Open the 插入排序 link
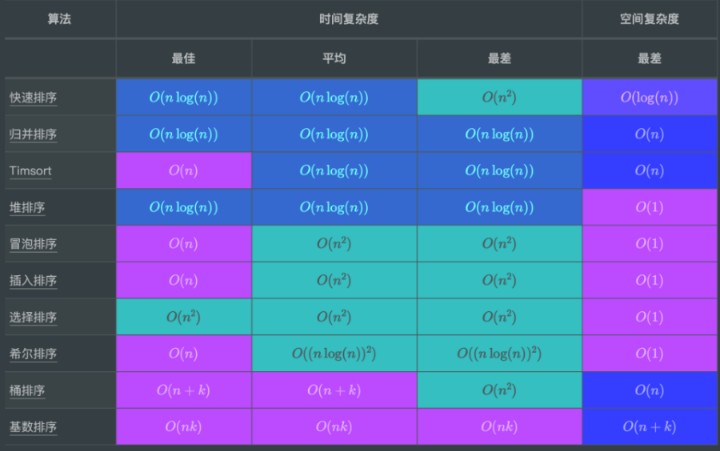 33,281
